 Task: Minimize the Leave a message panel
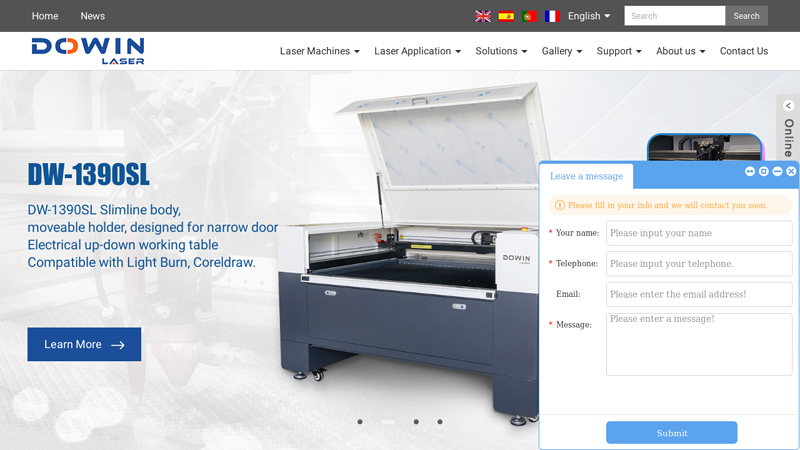[x=777, y=171]
